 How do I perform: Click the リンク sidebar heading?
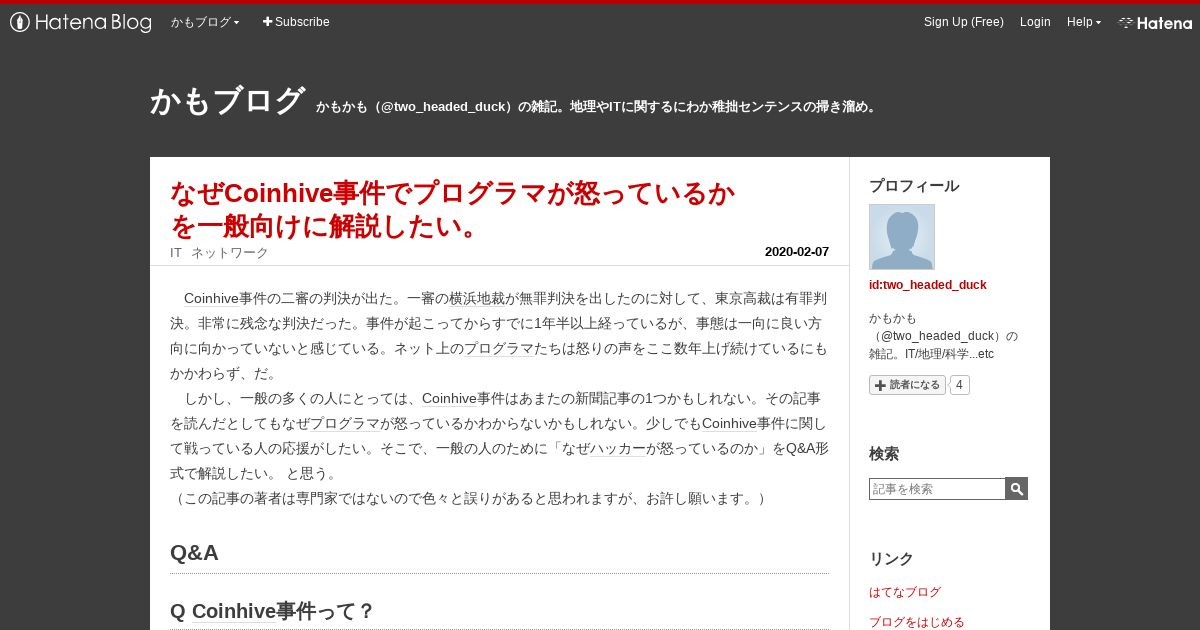(x=891, y=559)
